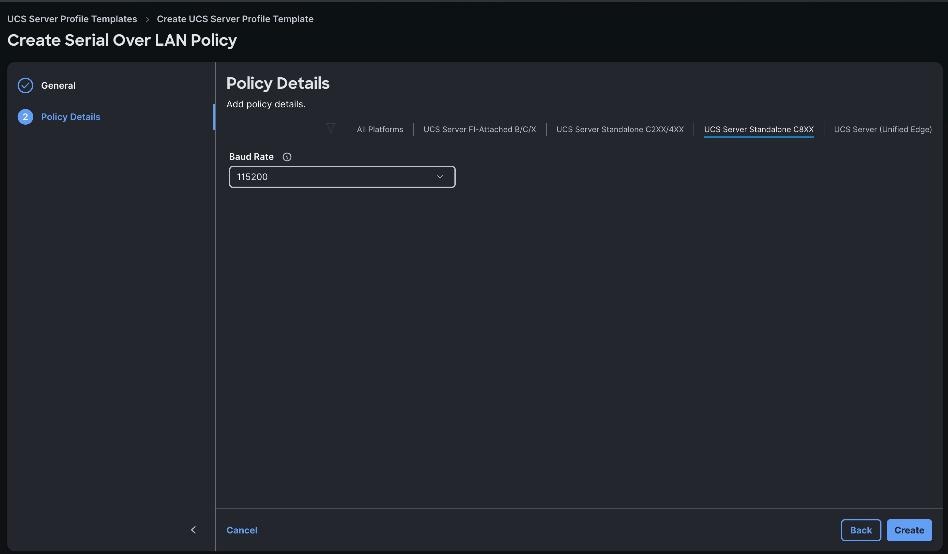Click the Baud Rate label text
This screenshot has height=554, width=948.
click(252, 157)
